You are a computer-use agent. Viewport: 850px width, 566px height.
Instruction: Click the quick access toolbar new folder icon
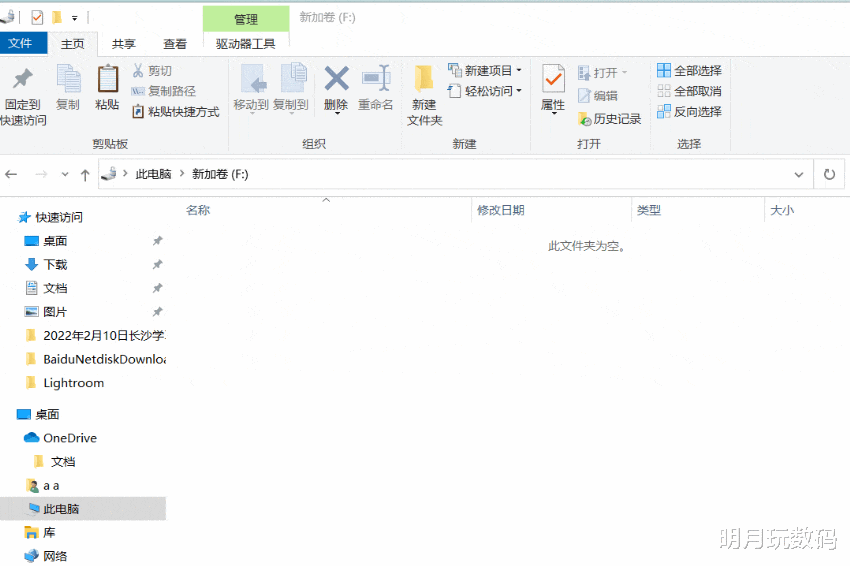(x=57, y=18)
